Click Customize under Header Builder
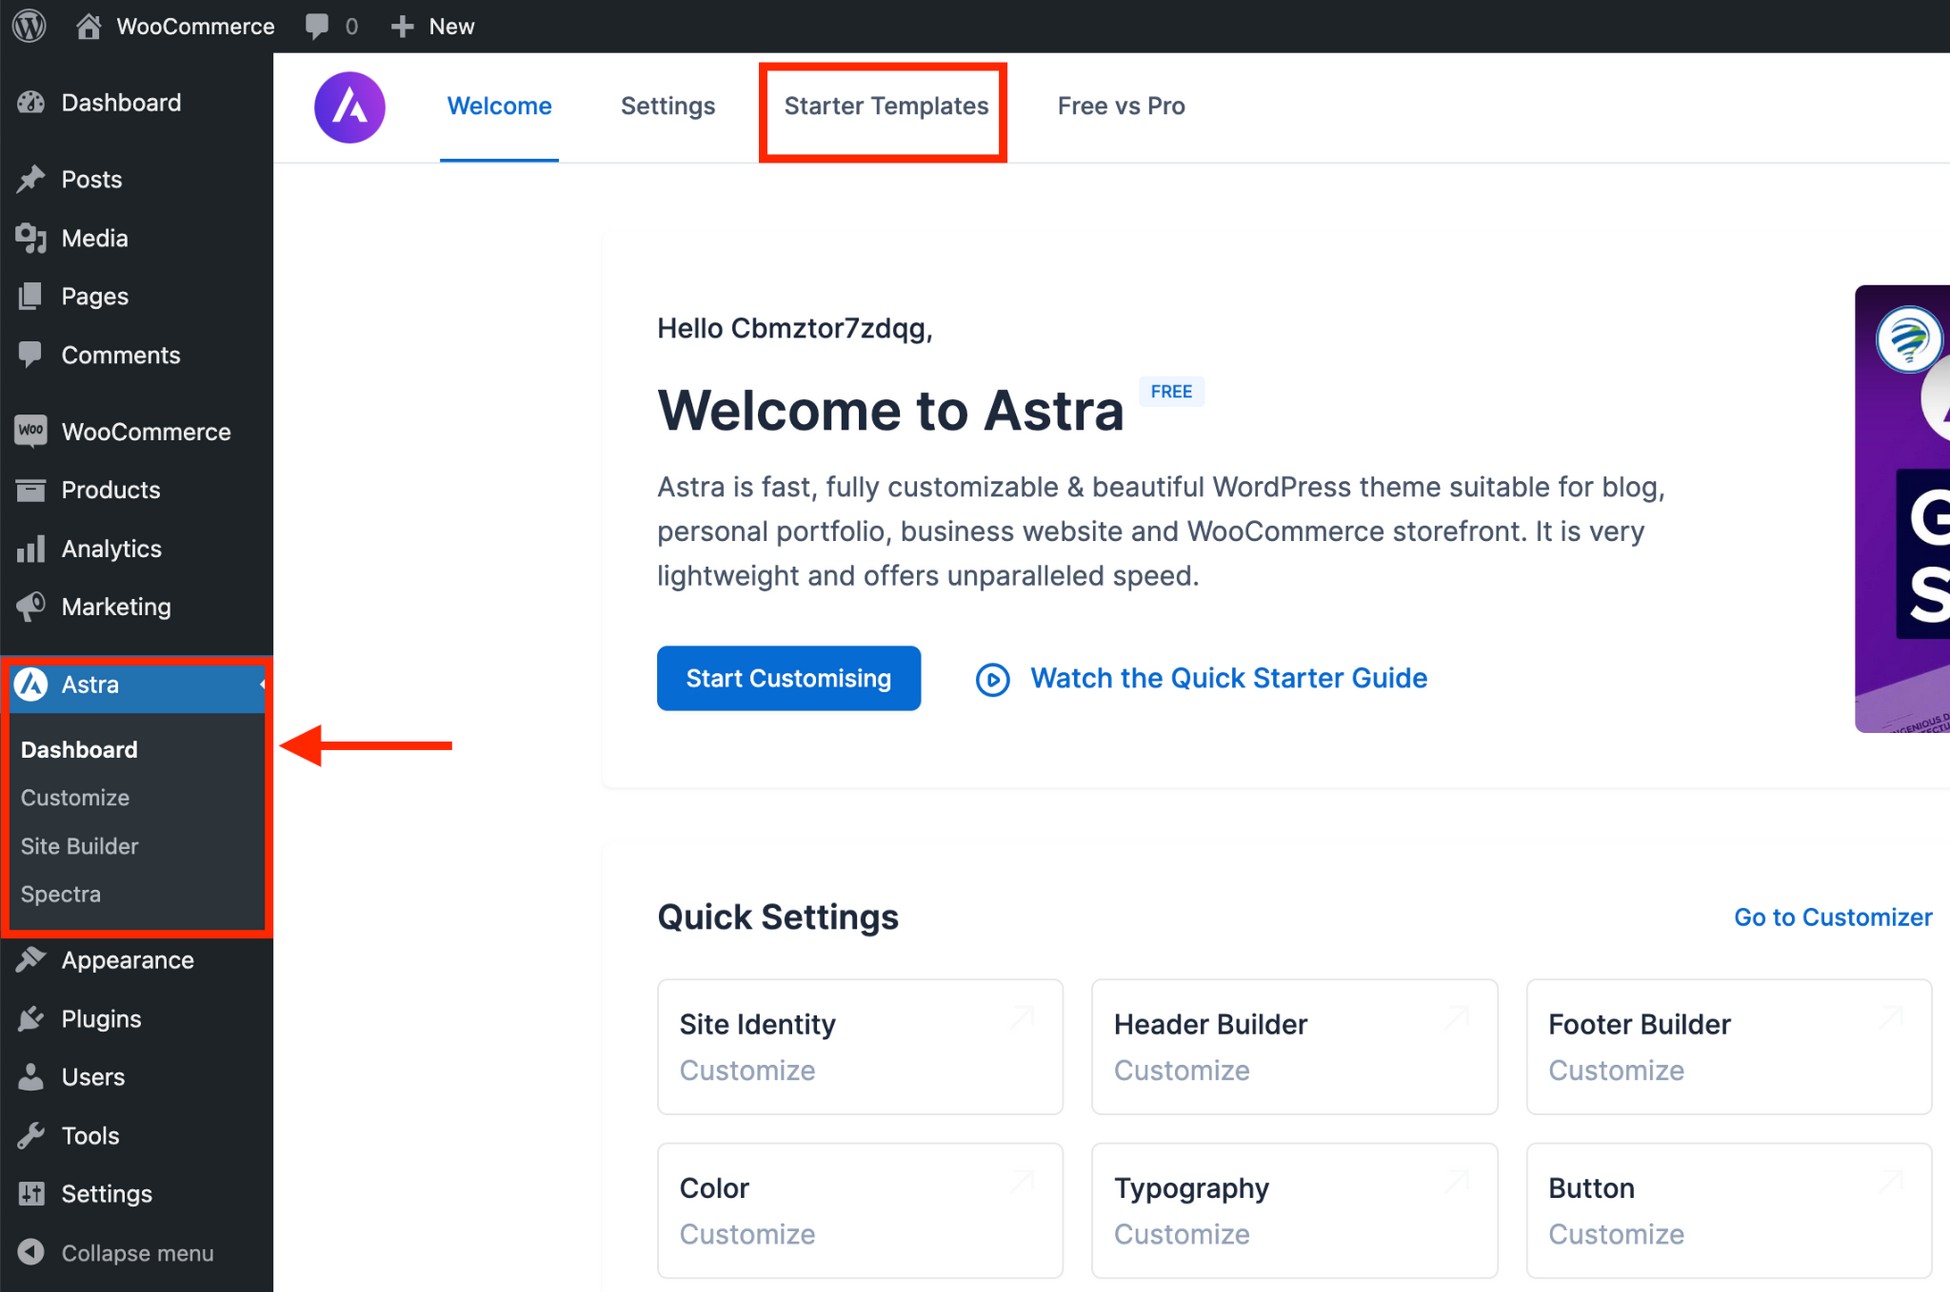 (1182, 1070)
